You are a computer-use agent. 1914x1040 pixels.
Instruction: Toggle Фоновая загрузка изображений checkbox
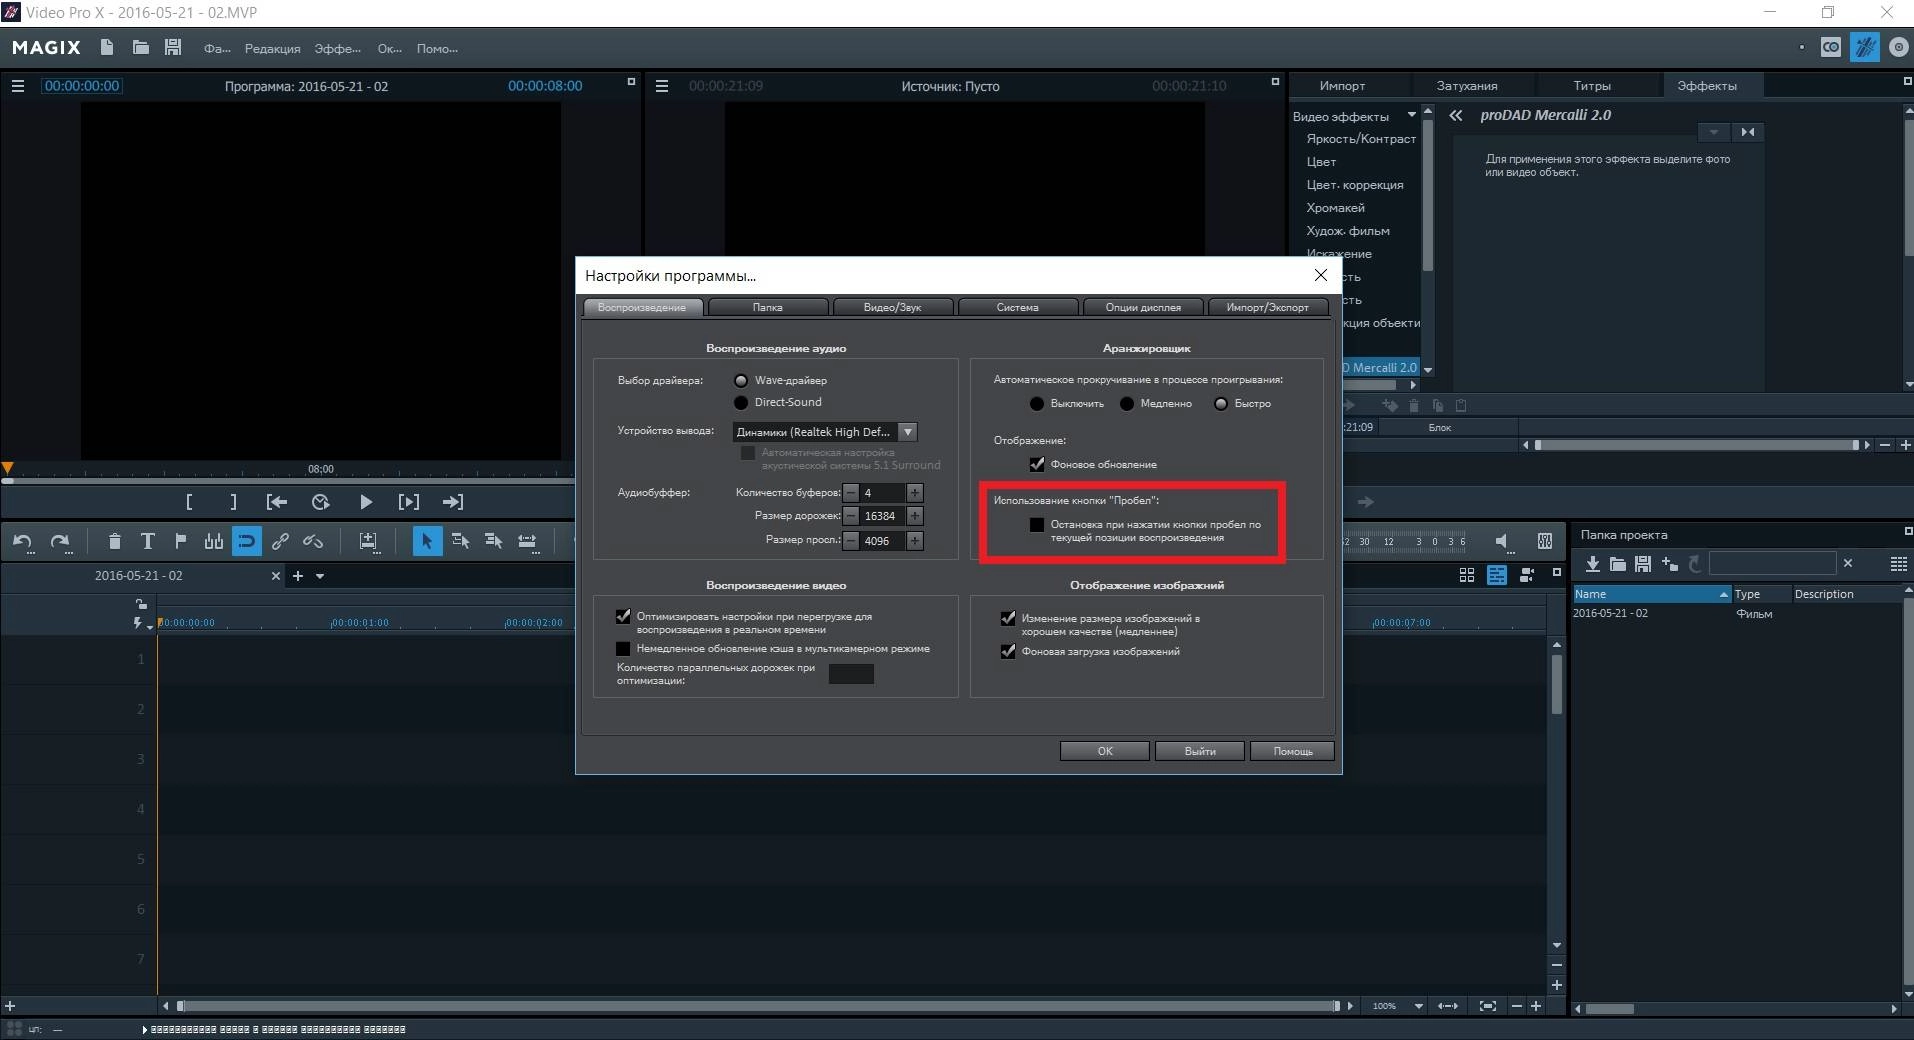(x=1008, y=651)
